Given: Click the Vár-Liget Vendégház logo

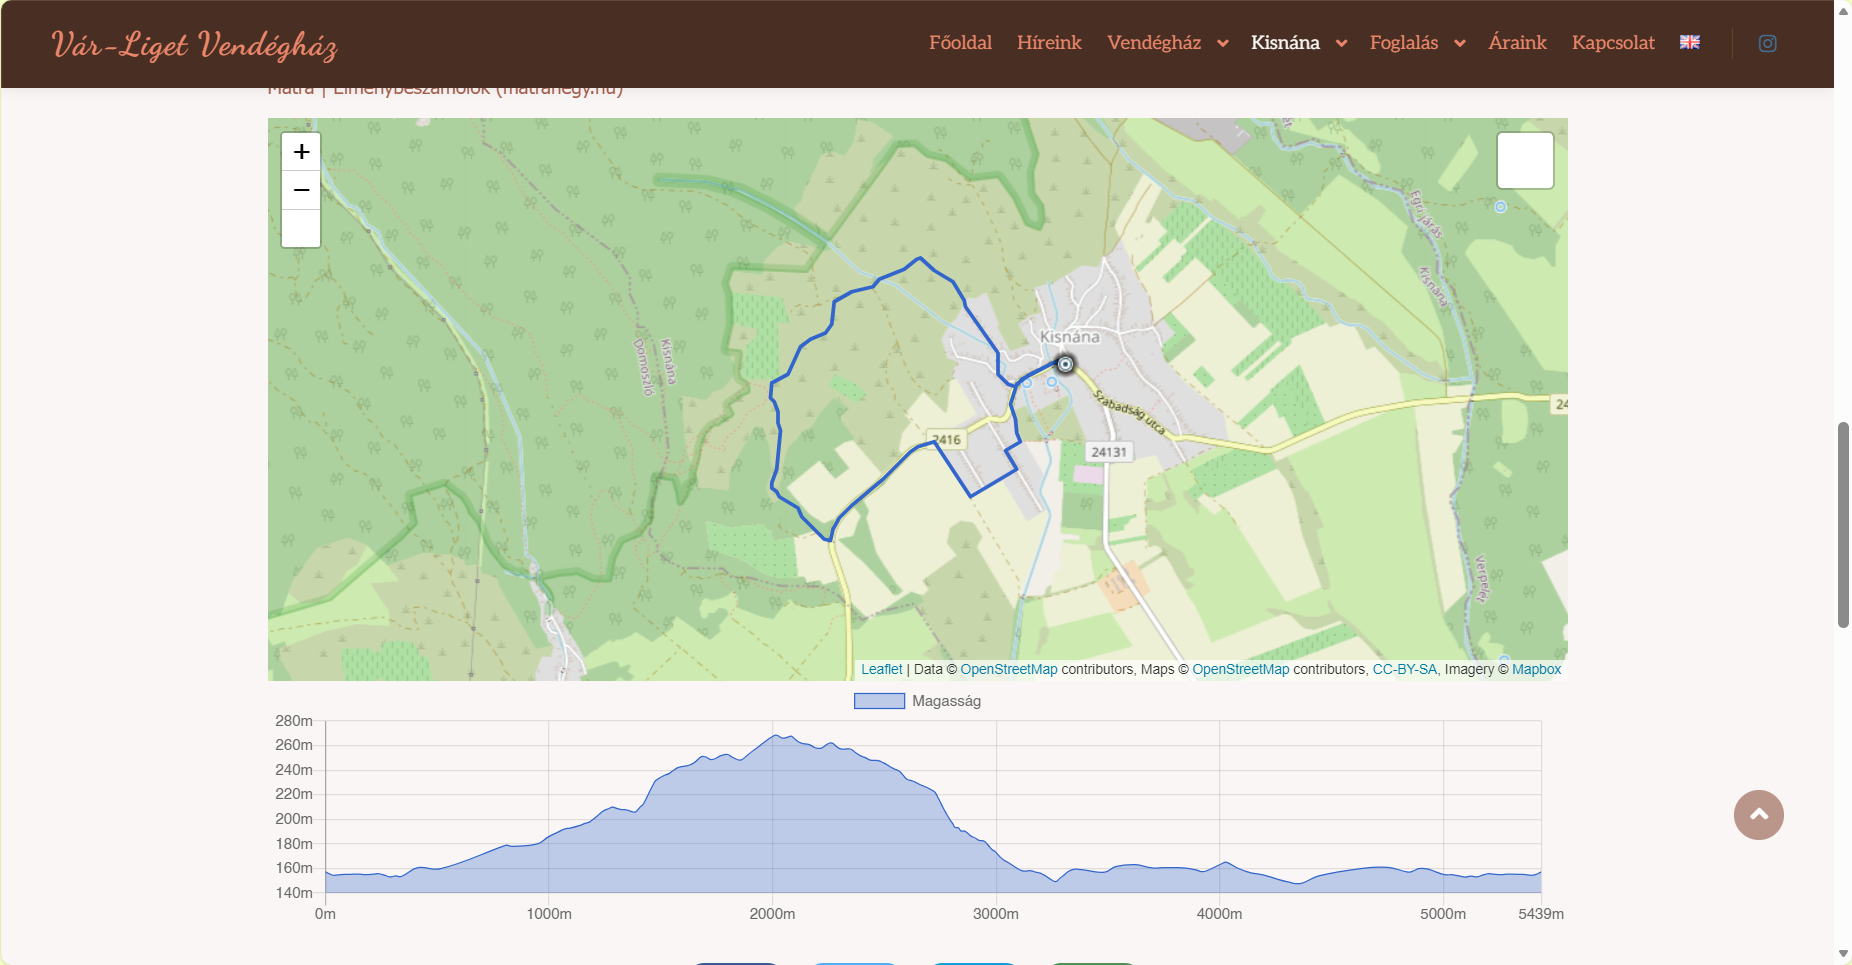Looking at the screenshot, I should [x=194, y=45].
